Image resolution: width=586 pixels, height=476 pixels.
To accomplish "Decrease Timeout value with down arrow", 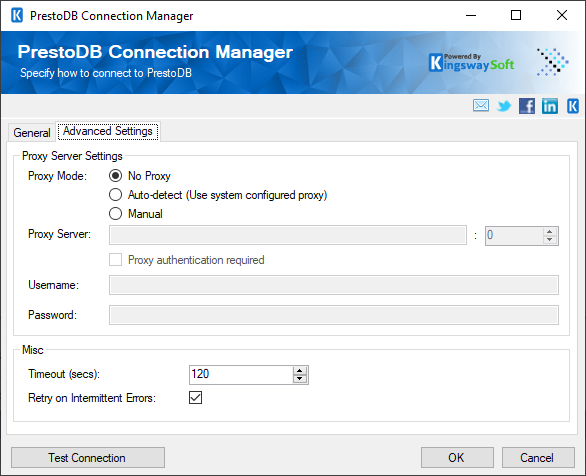I will pyautogui.click(x=300, y=379).
